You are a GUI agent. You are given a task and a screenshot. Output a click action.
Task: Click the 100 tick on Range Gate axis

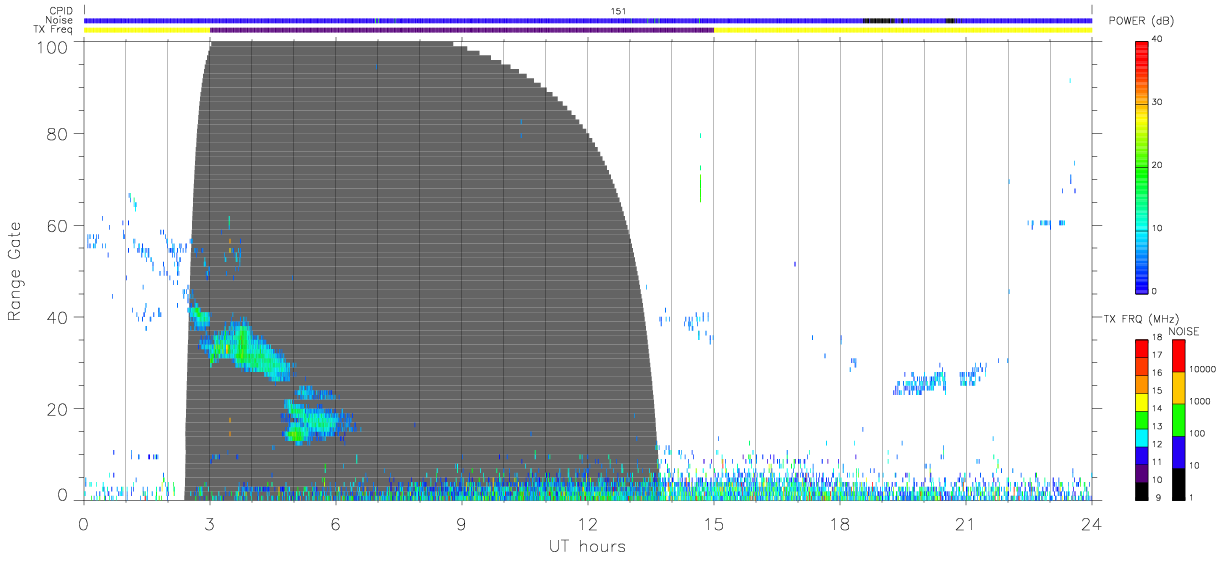(x=53, y=47)
